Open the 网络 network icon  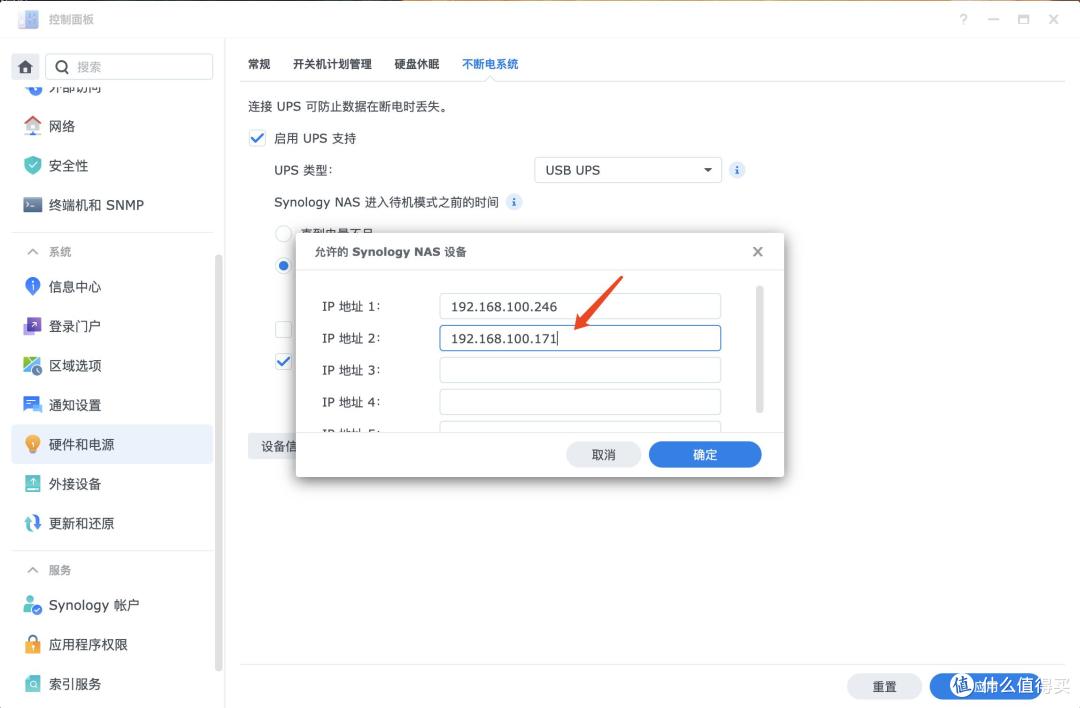click(32, 126)
